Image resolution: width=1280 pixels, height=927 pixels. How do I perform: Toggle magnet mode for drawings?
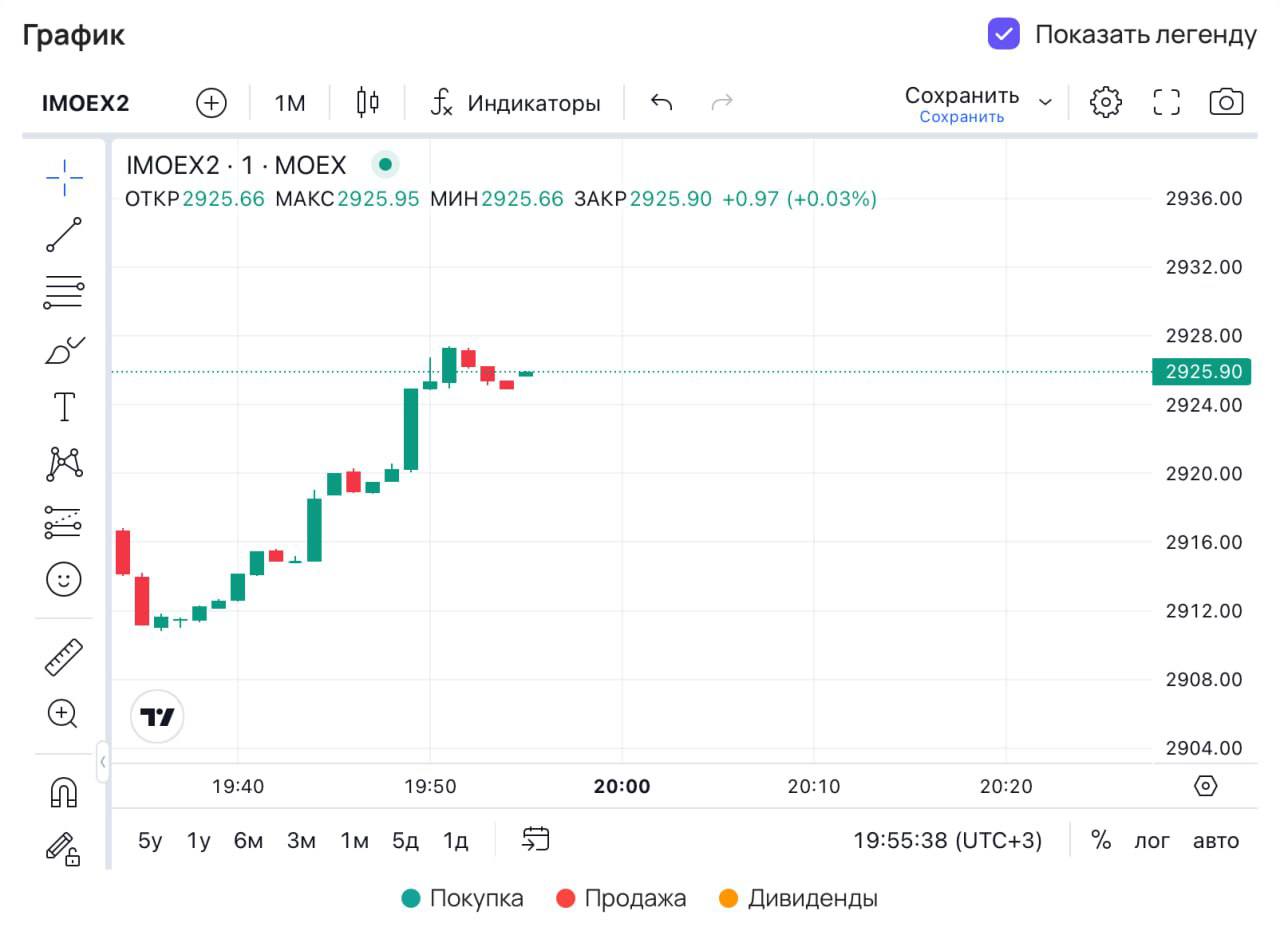pos(64,793)
